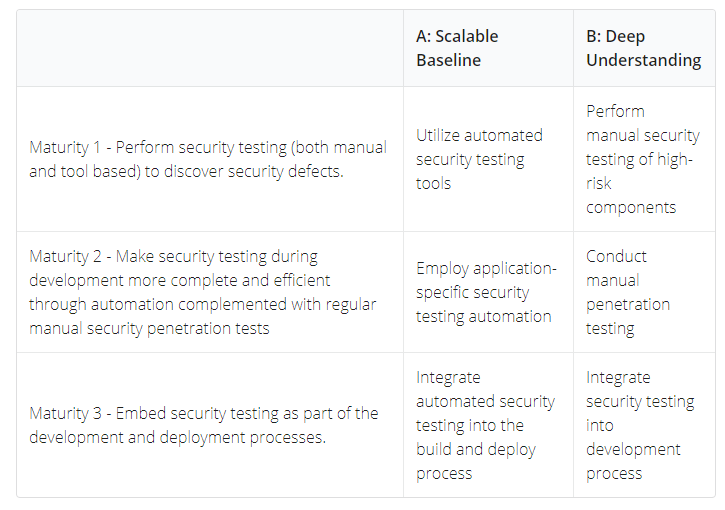Image resolution: width=725 pixels, height=510 pixels.
Task: Click 'Perform manual security testing of high-risk components'
Action: click(644, 159)
